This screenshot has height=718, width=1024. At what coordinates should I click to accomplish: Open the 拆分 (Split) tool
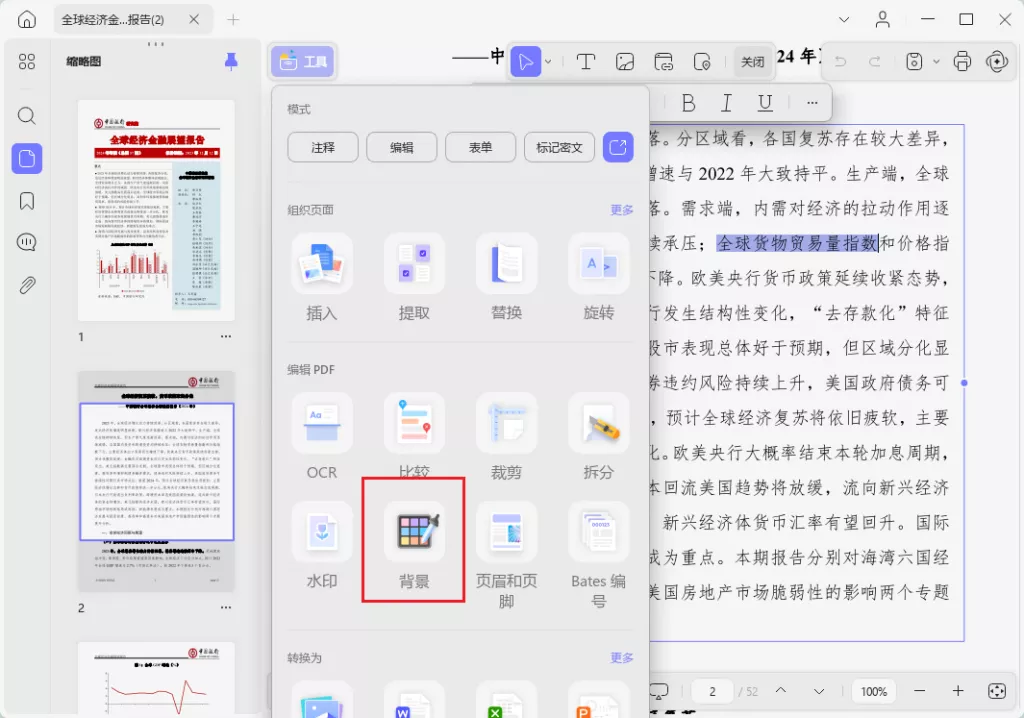(x=598, y=437)
